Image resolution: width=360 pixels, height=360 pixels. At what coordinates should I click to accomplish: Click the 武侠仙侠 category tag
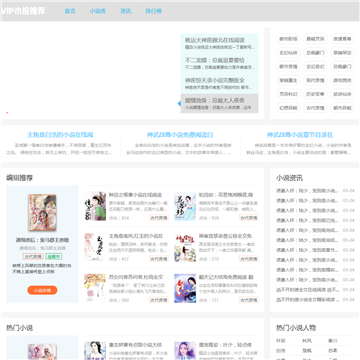(x=342, y=94)
